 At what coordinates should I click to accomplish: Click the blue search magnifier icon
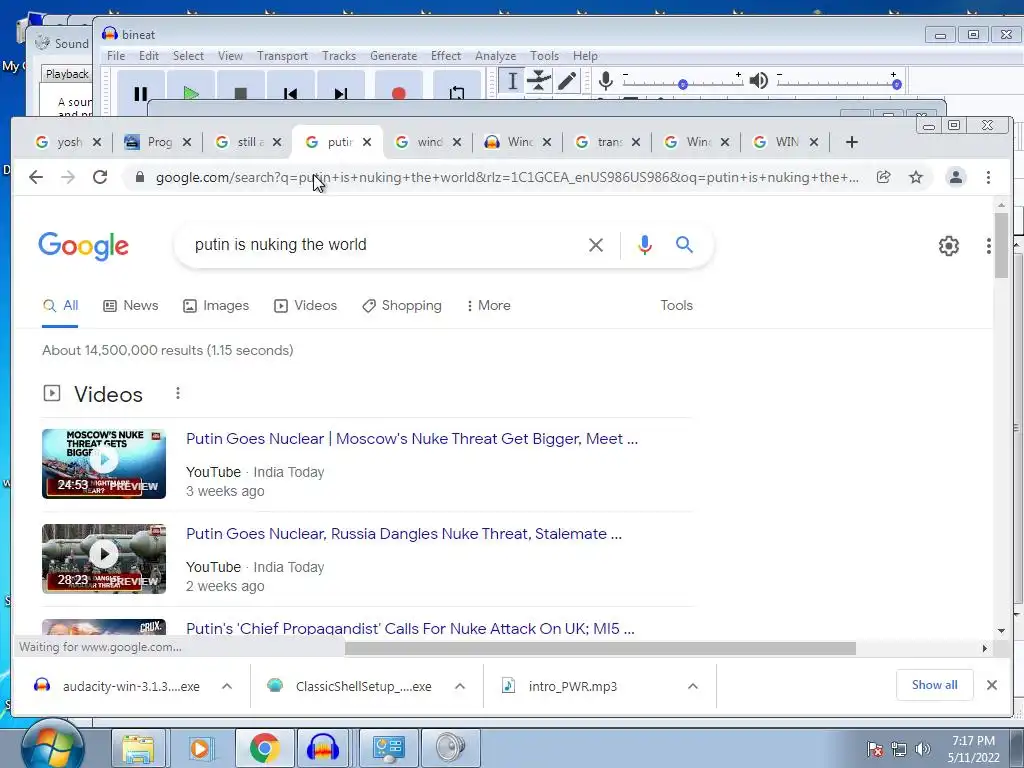(x=684, y=245)
